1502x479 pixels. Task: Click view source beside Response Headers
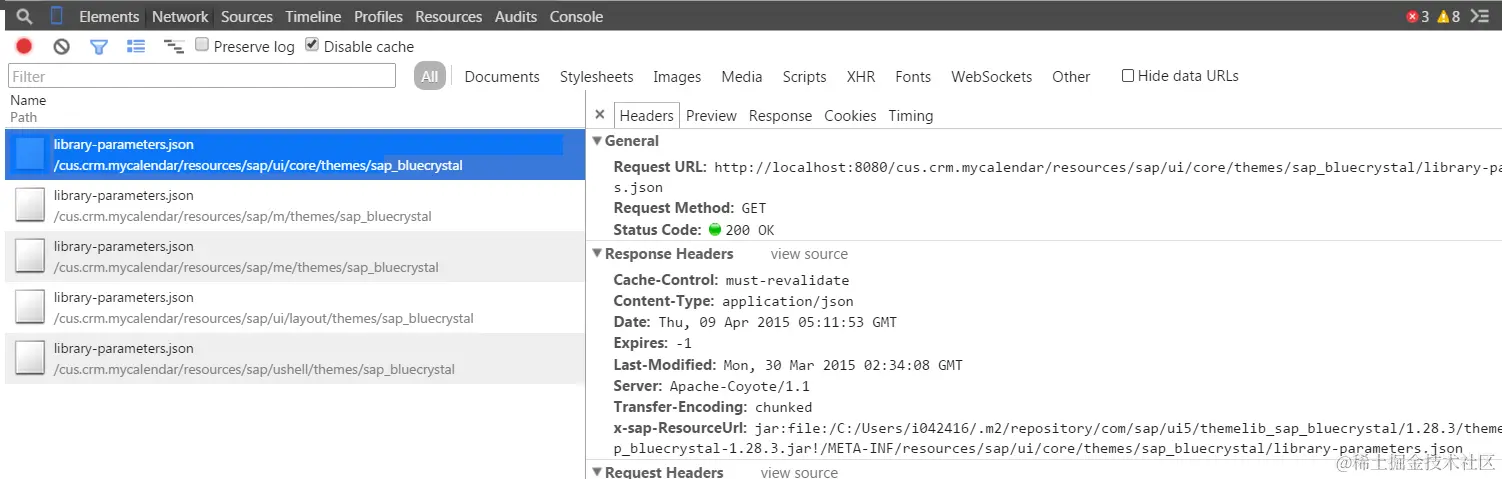pyautogui.click(x=808, y=254)
